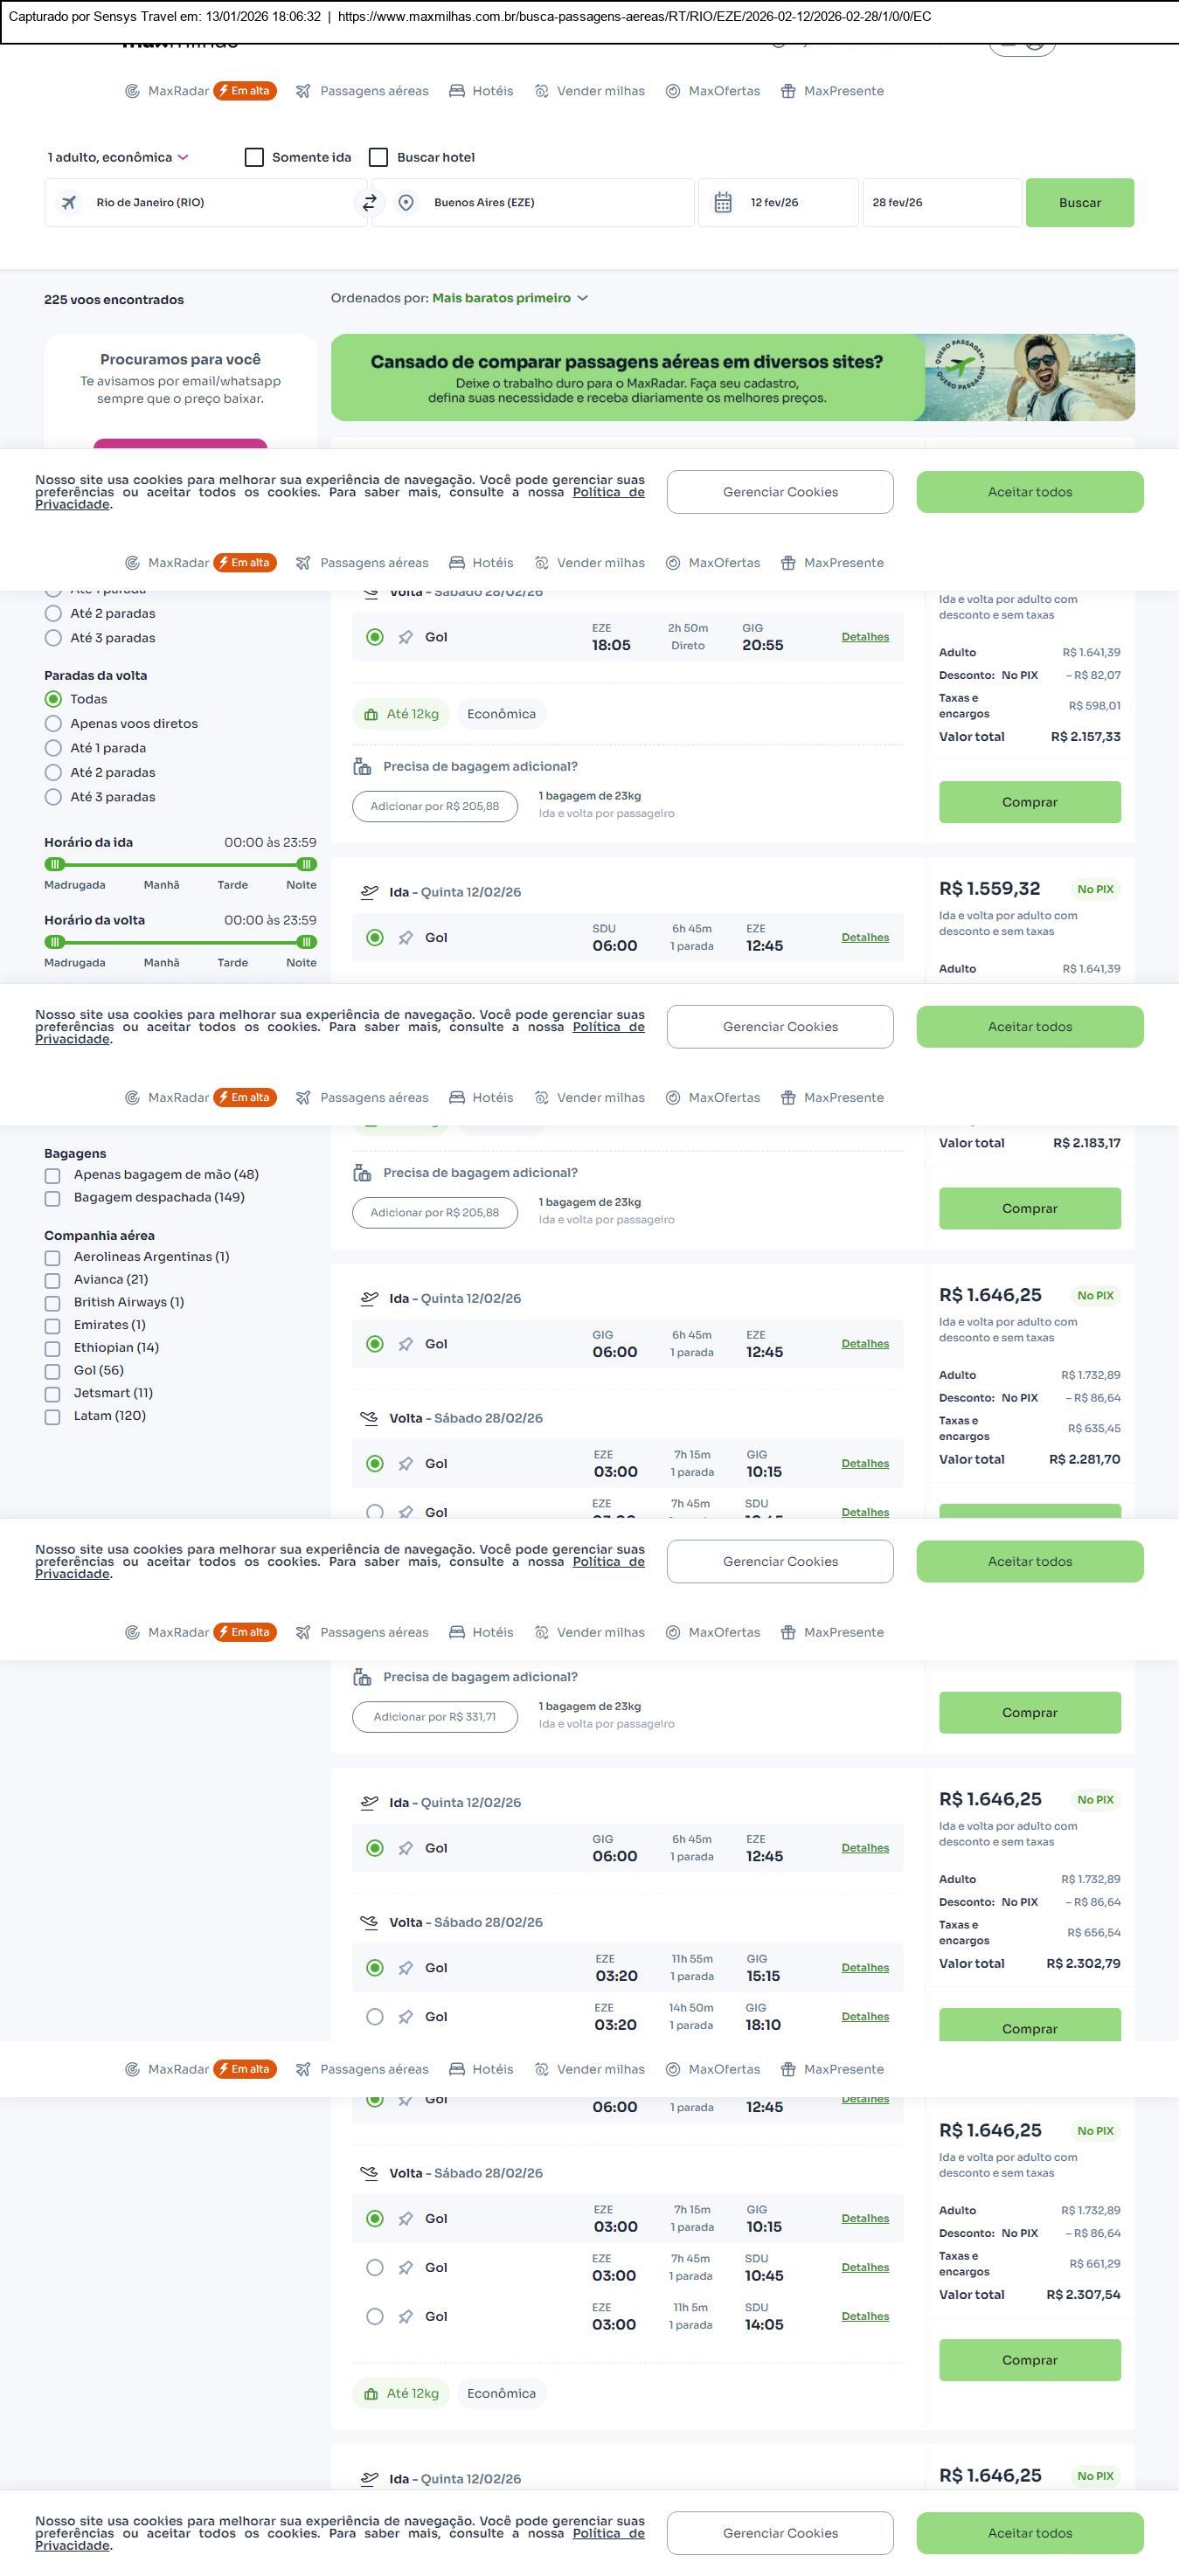
Task: Select 'Apenas voos diretos' for return stops
Action: (x=54, y=724)
